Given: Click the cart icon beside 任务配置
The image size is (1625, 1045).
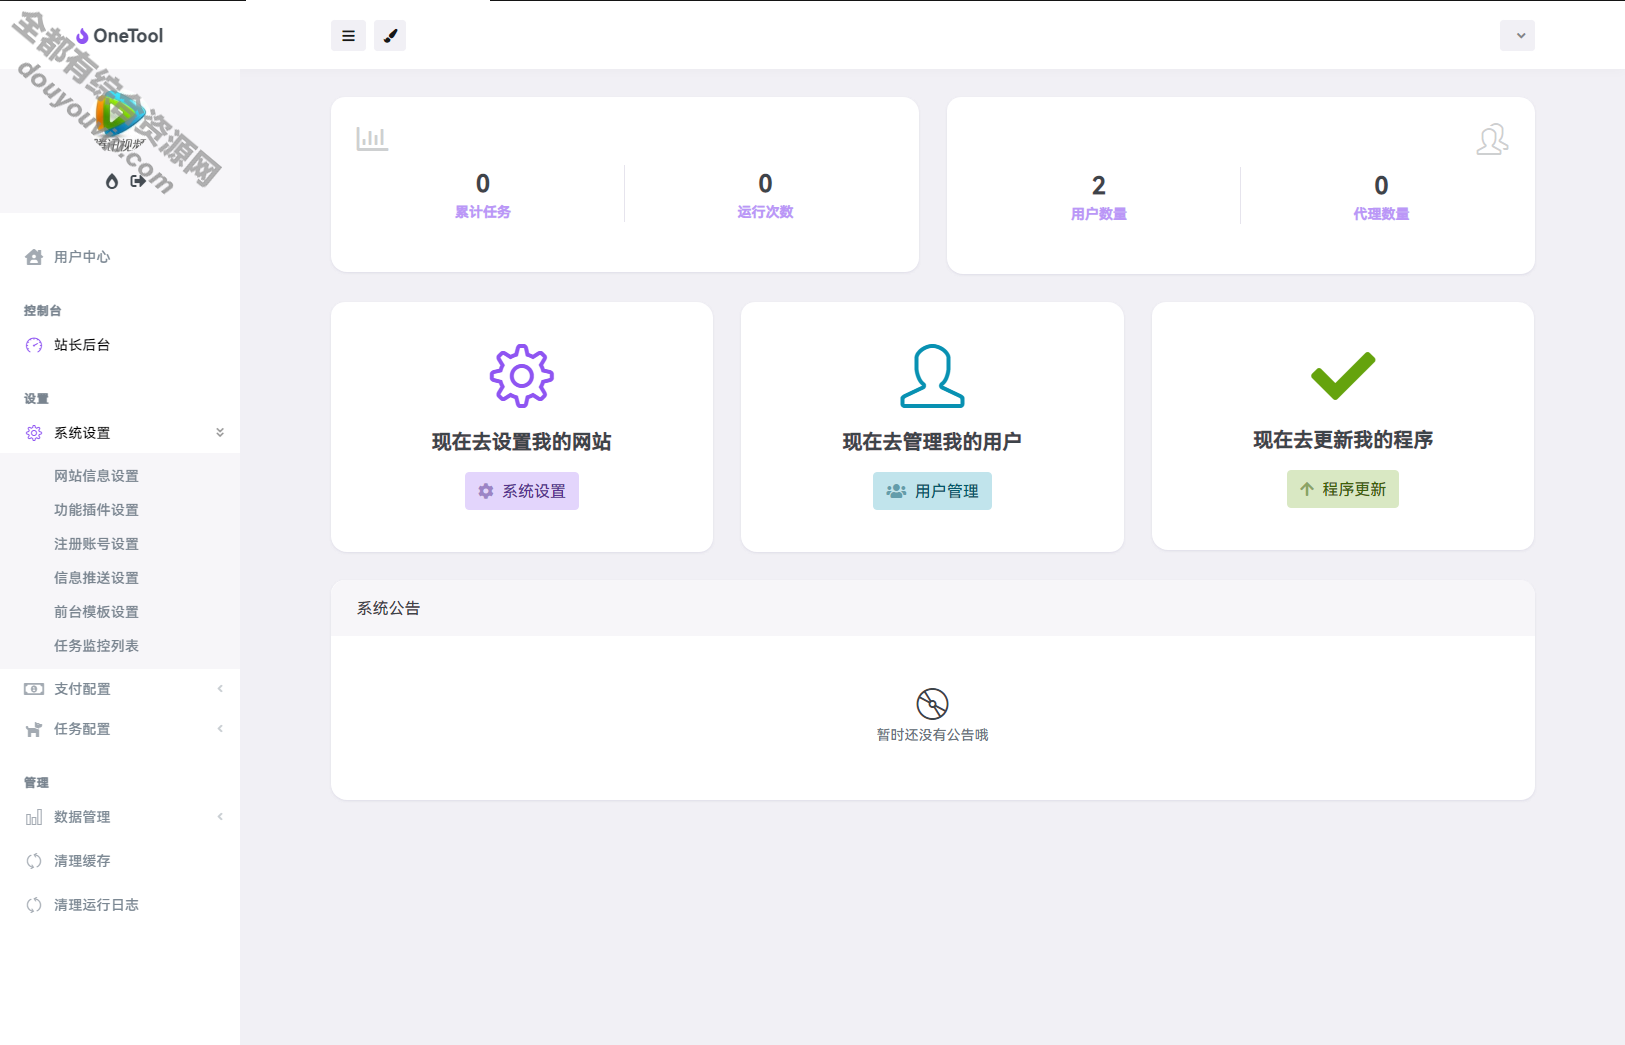Looking at the screenshot, I should coord(34,729).
